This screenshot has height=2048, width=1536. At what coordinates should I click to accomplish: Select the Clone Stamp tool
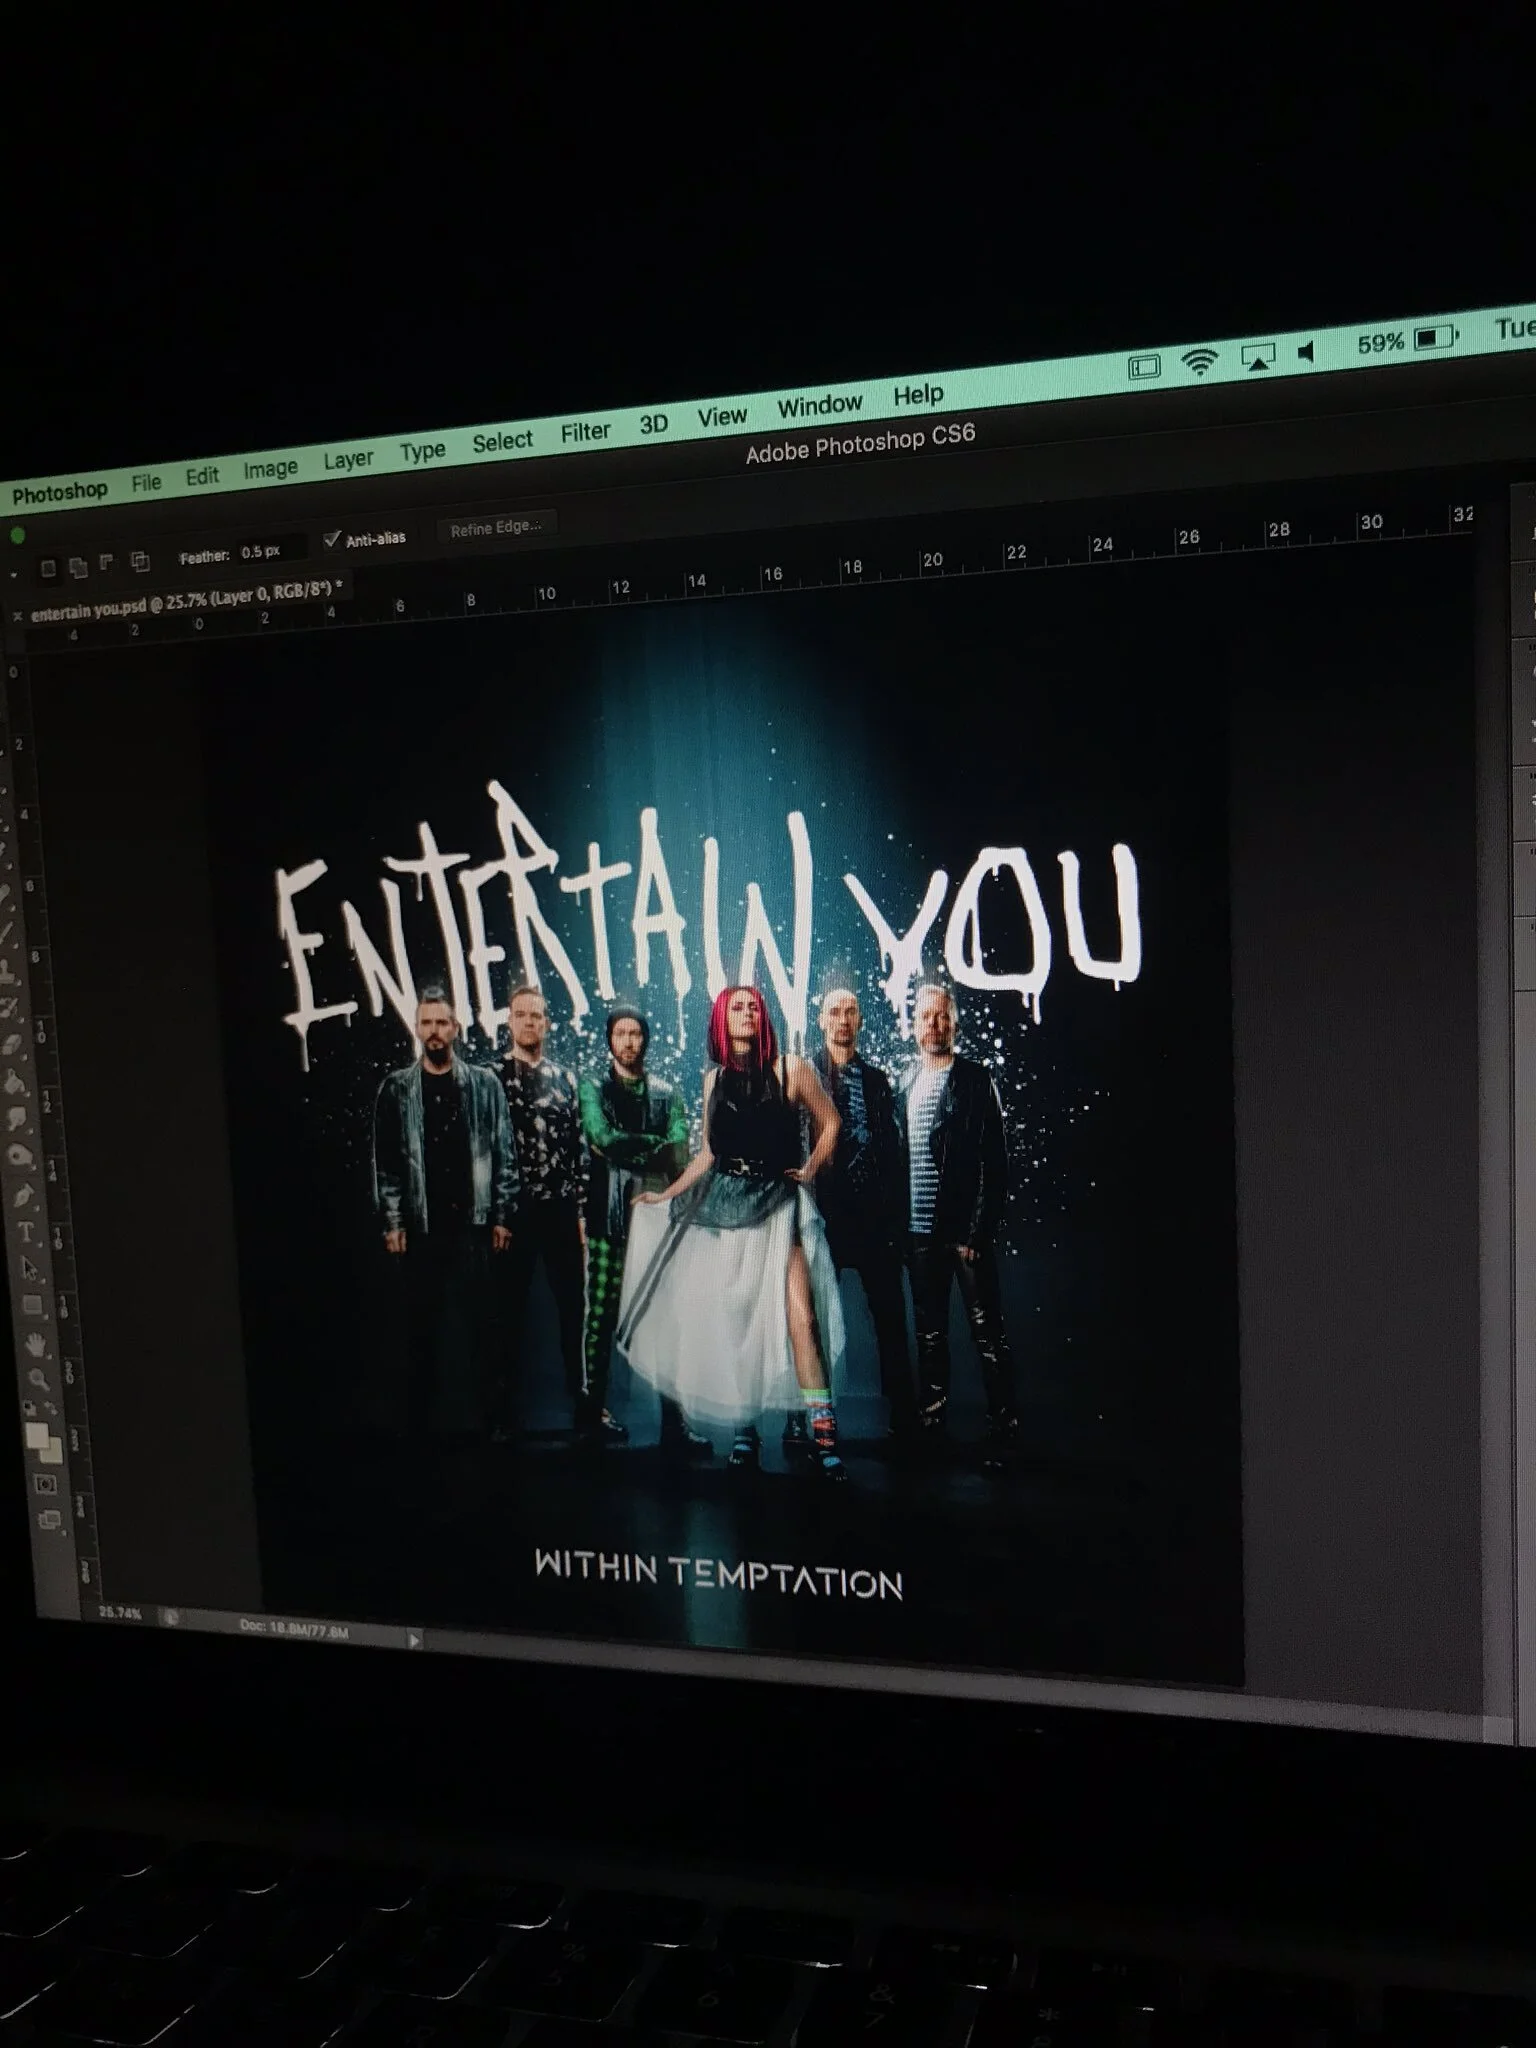coord(6,971)
